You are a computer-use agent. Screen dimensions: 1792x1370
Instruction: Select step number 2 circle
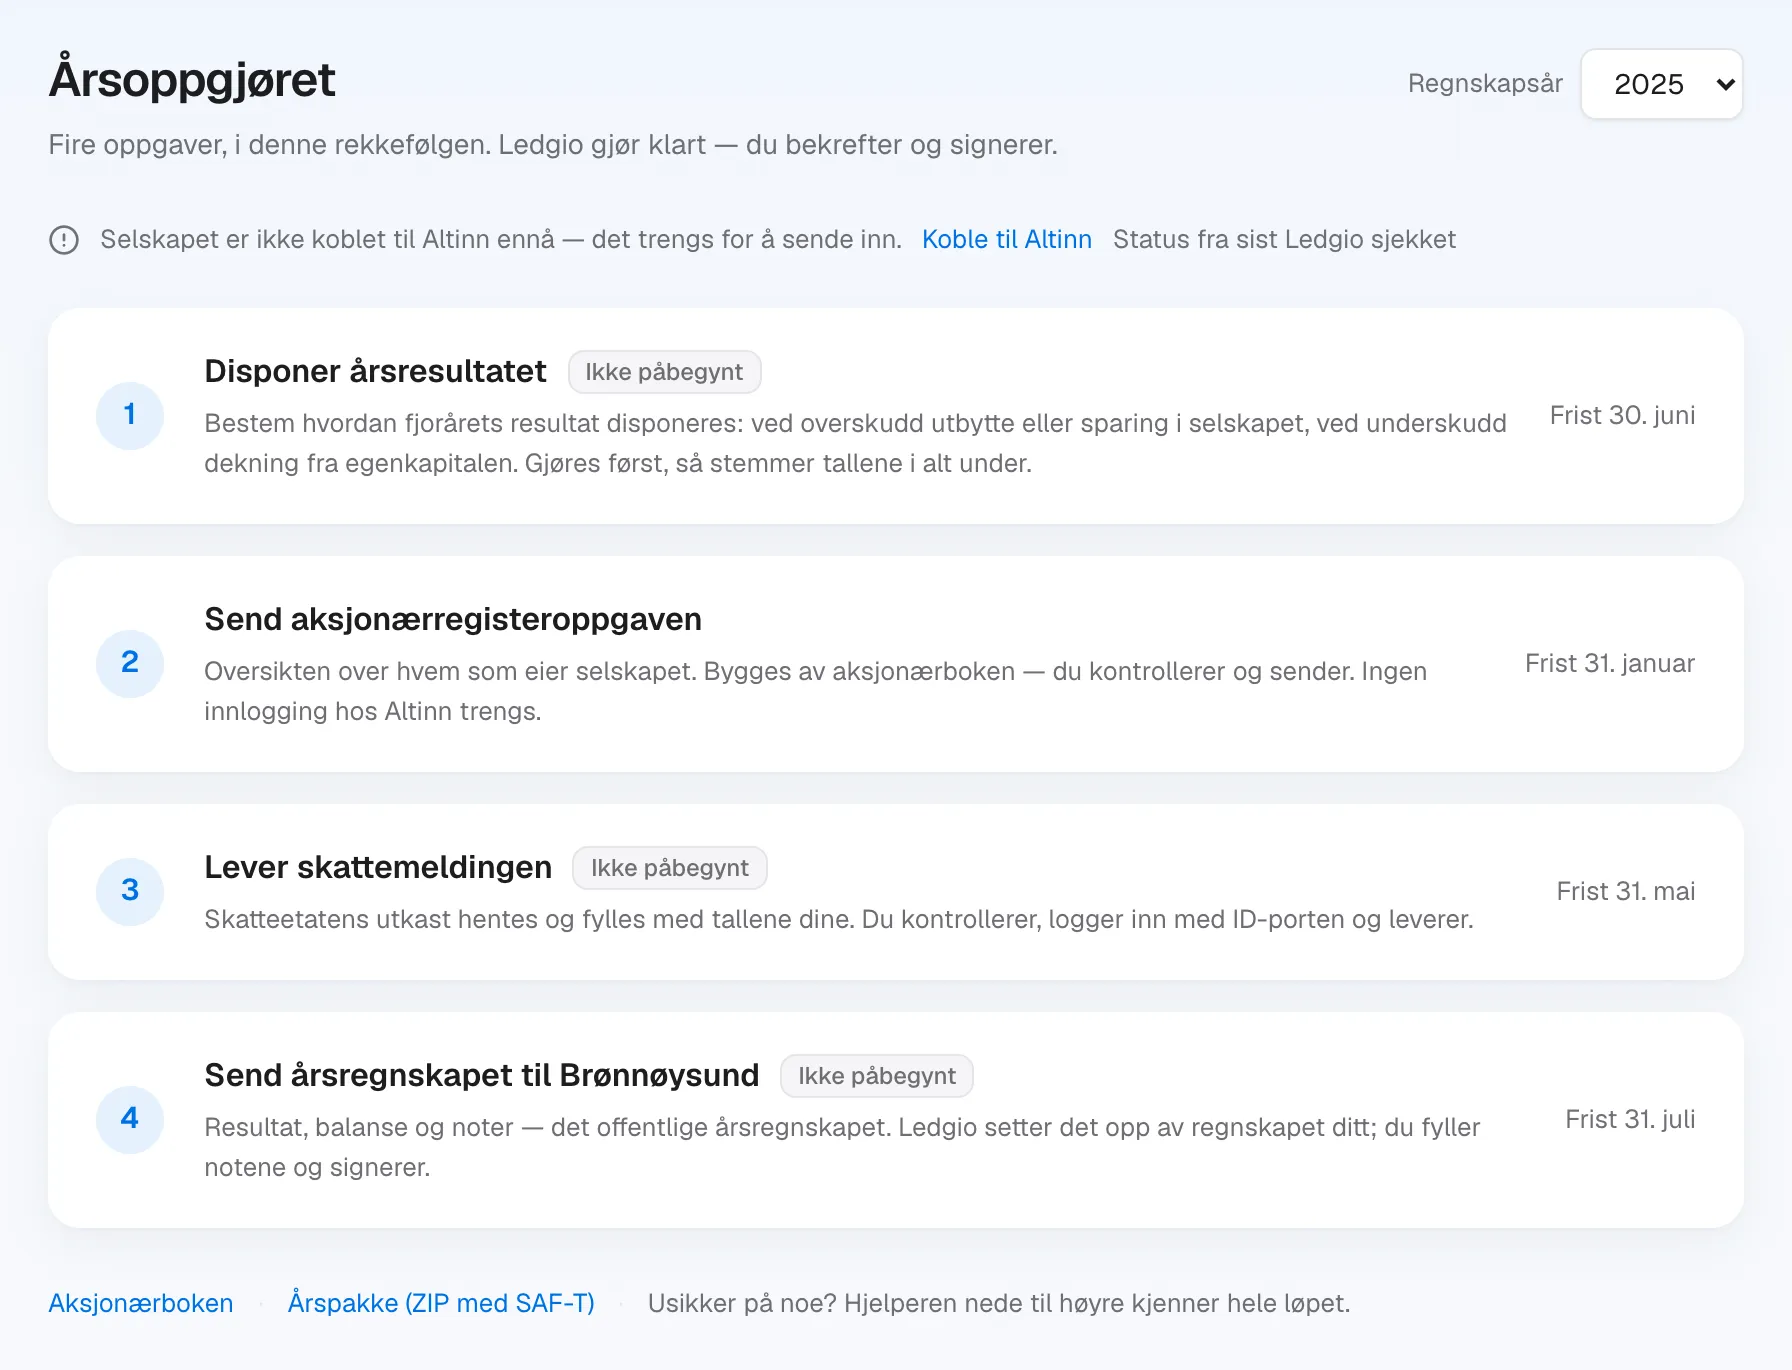tap(130, 663)
